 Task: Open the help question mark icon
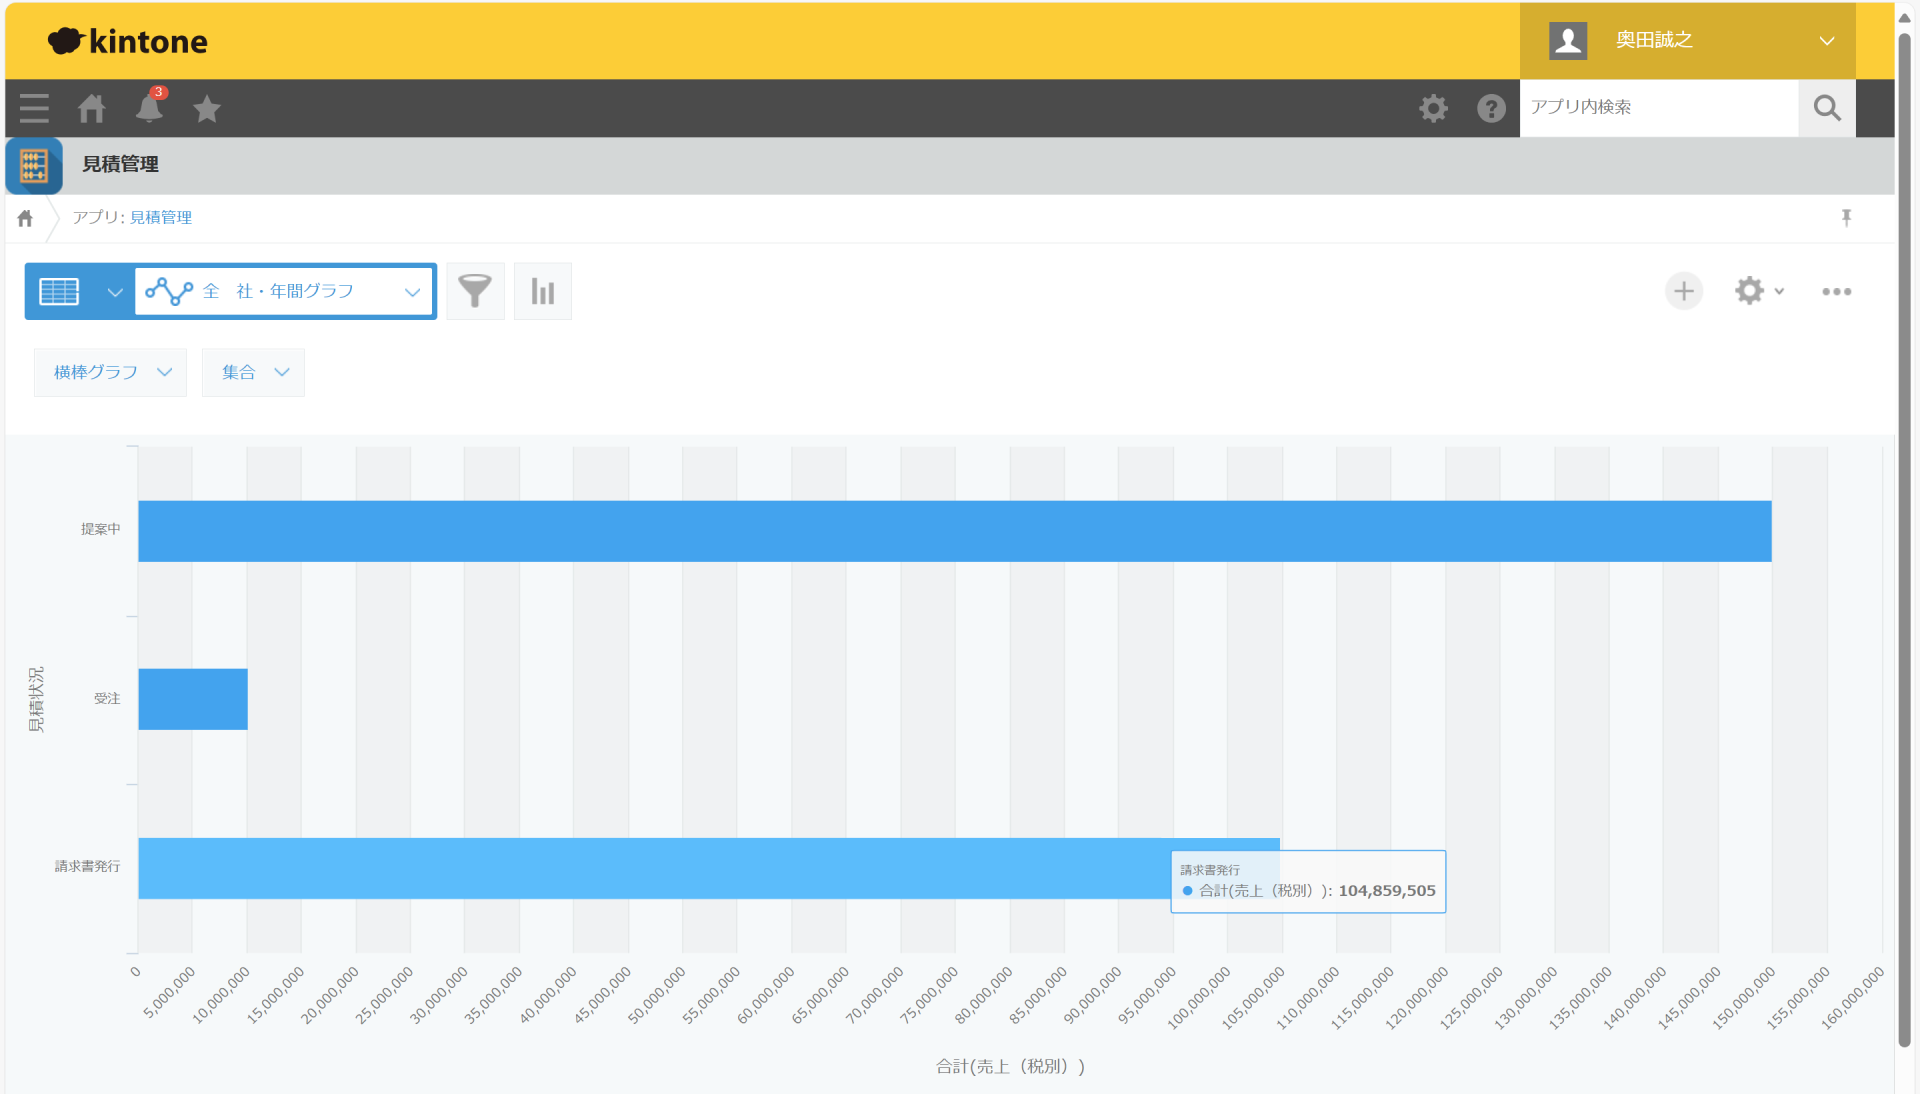coord(1491,108)
